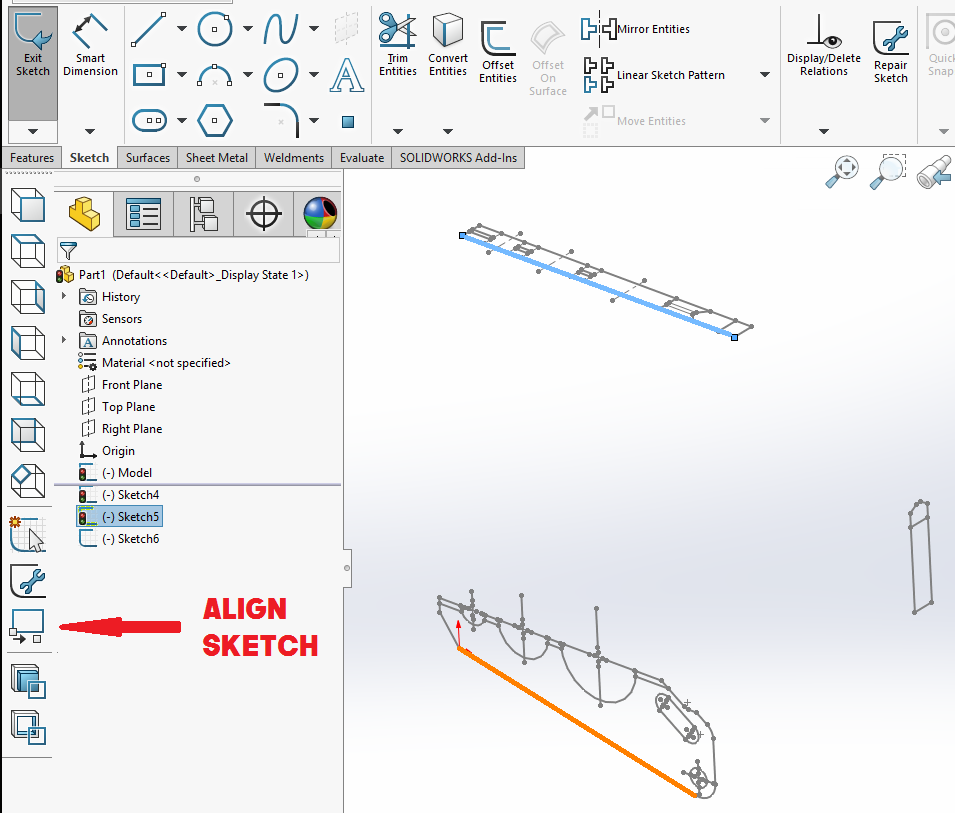
Task: Select the Ellipse sketch tool
Action: point(281,75)
